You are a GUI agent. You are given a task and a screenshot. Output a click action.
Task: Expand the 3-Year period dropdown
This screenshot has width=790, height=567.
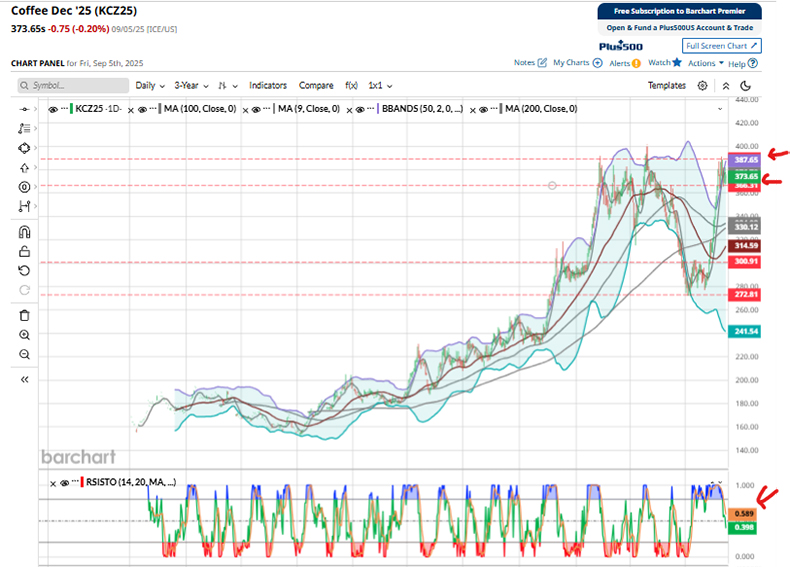191,86
